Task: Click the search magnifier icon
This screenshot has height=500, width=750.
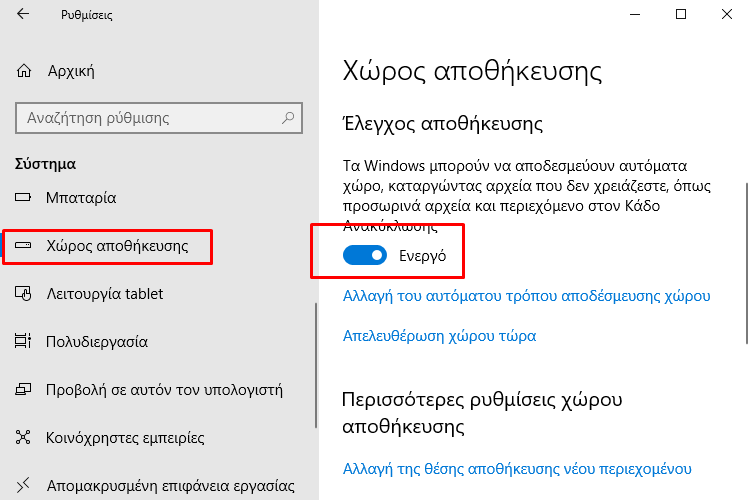Action: click(288, 117)
